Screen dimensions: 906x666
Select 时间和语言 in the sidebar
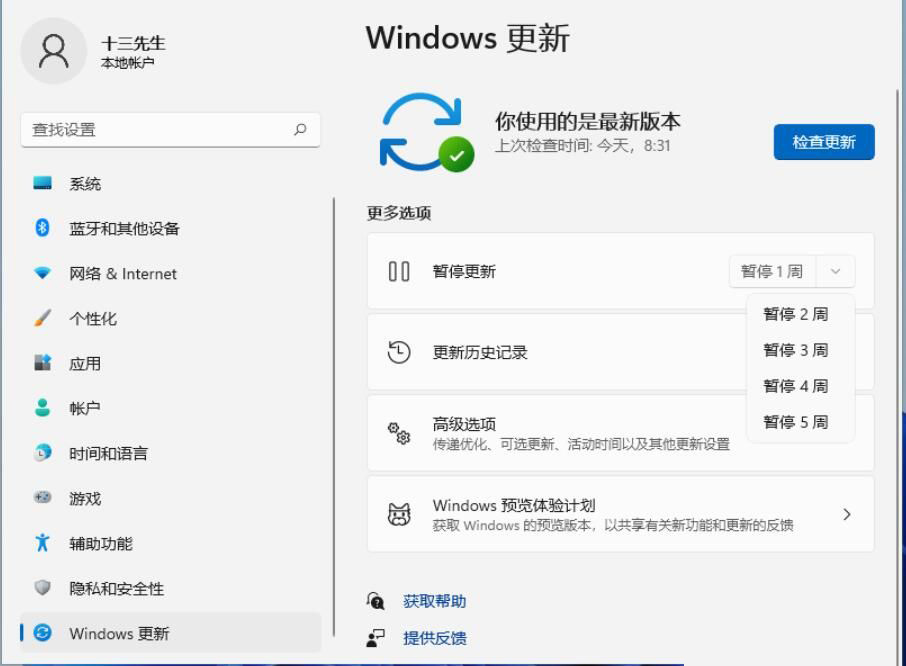(108, 454)
